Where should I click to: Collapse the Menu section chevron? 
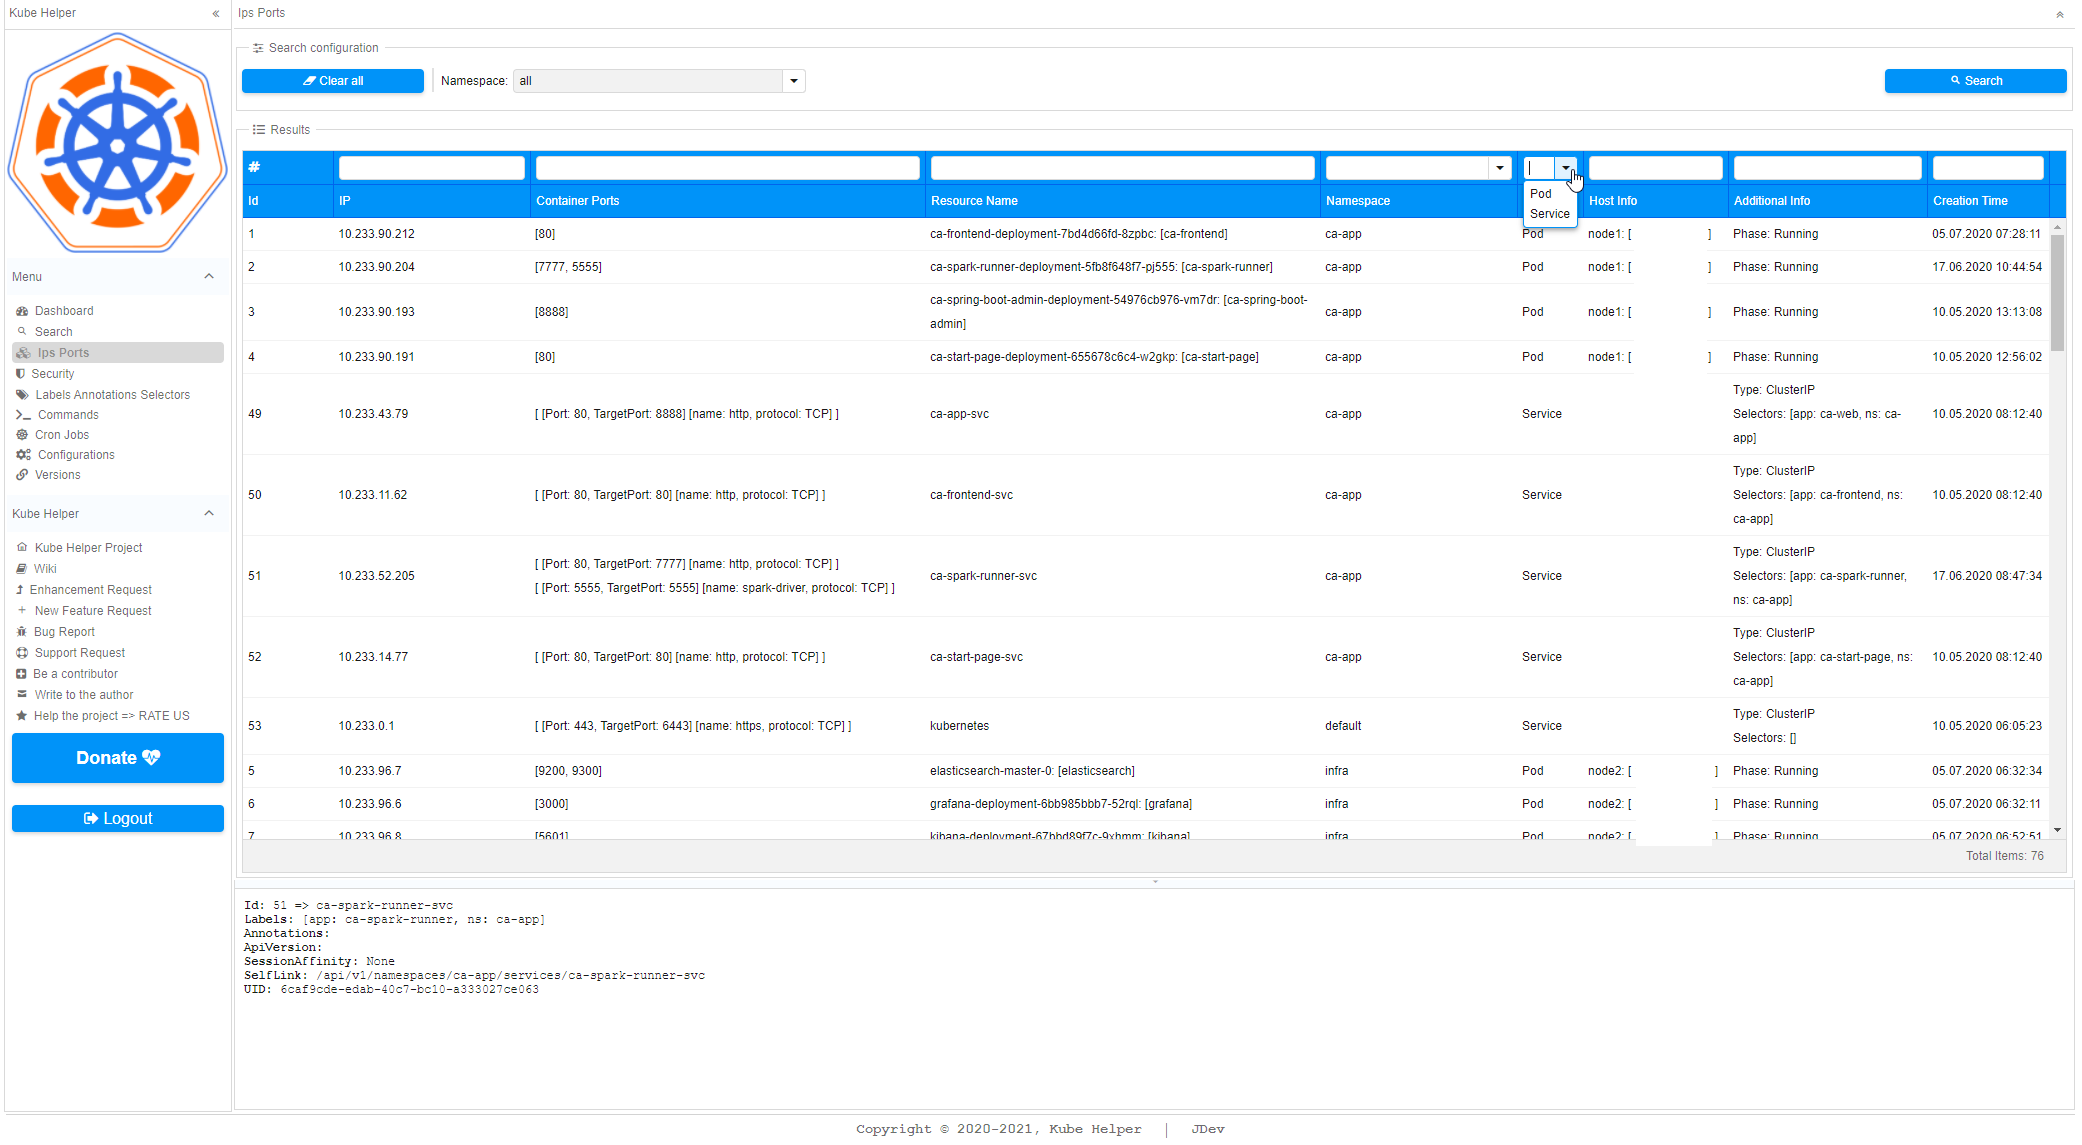tap(209, 277)
